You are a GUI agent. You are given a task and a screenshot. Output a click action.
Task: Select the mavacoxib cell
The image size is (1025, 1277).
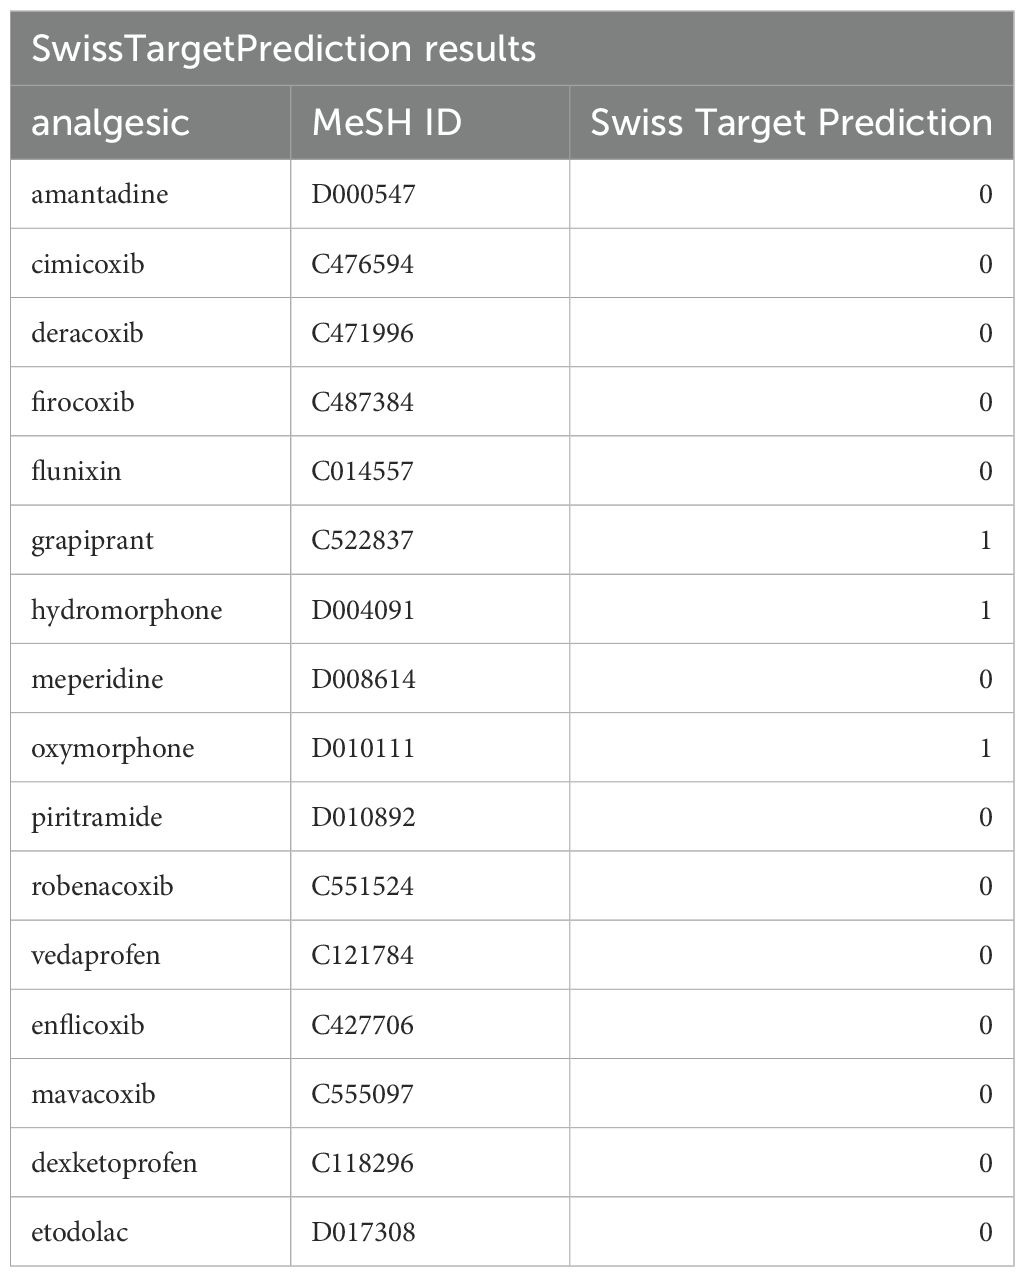pyautogui.click(x=93, y=1094)
